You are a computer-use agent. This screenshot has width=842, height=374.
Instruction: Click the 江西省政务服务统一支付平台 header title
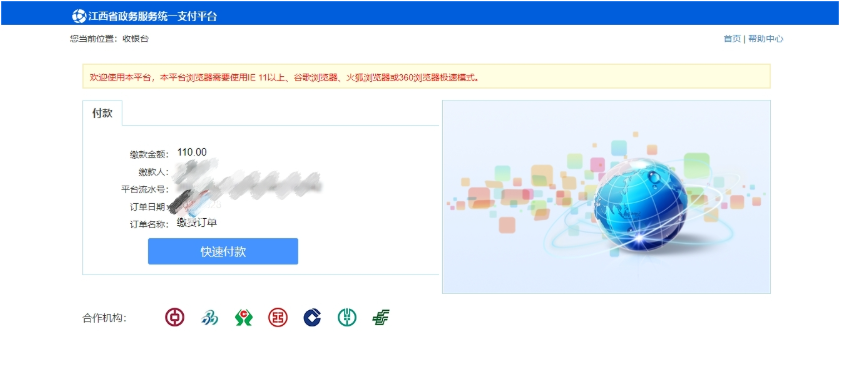pos(153,16)
